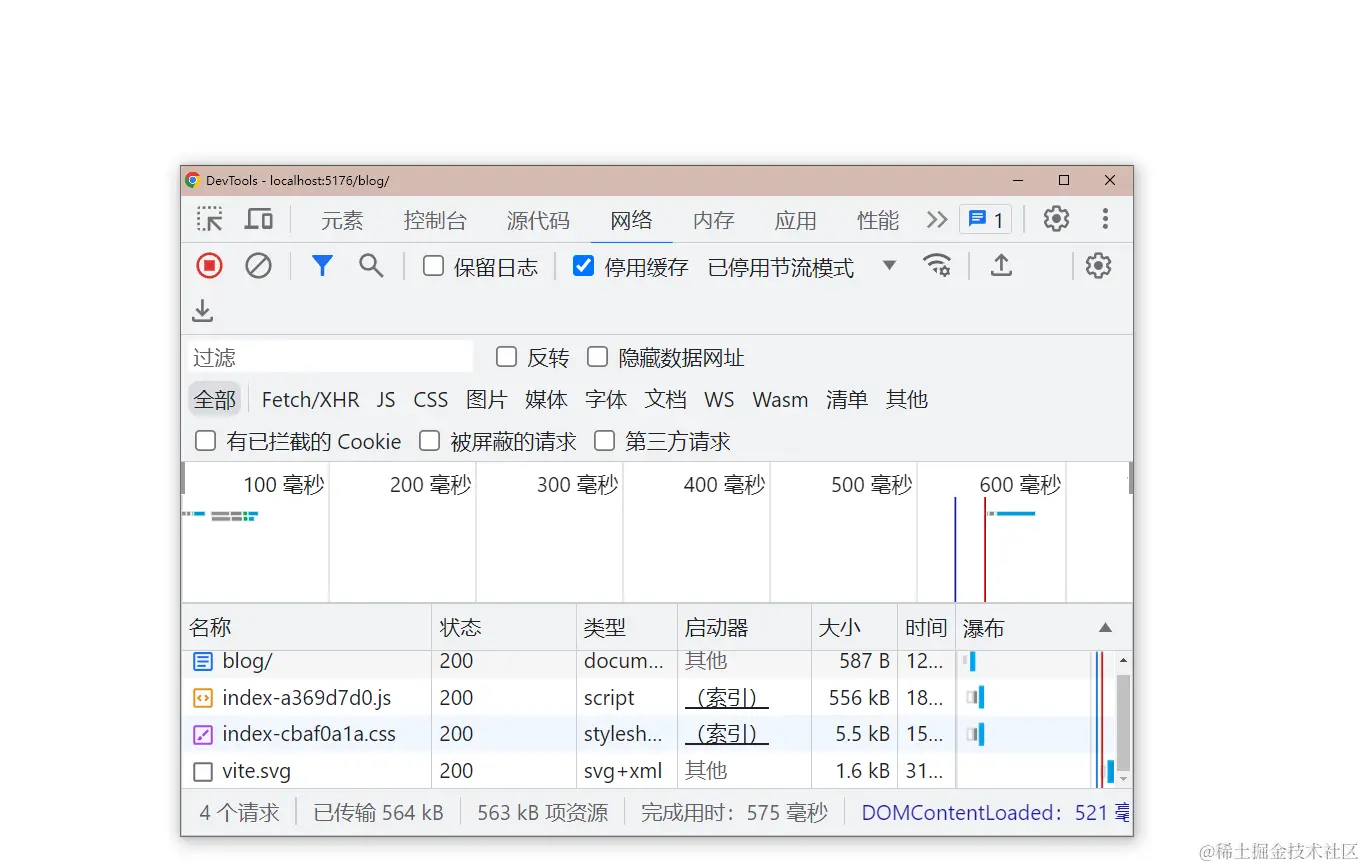Filter requests by WS

[x=719, y=399]
